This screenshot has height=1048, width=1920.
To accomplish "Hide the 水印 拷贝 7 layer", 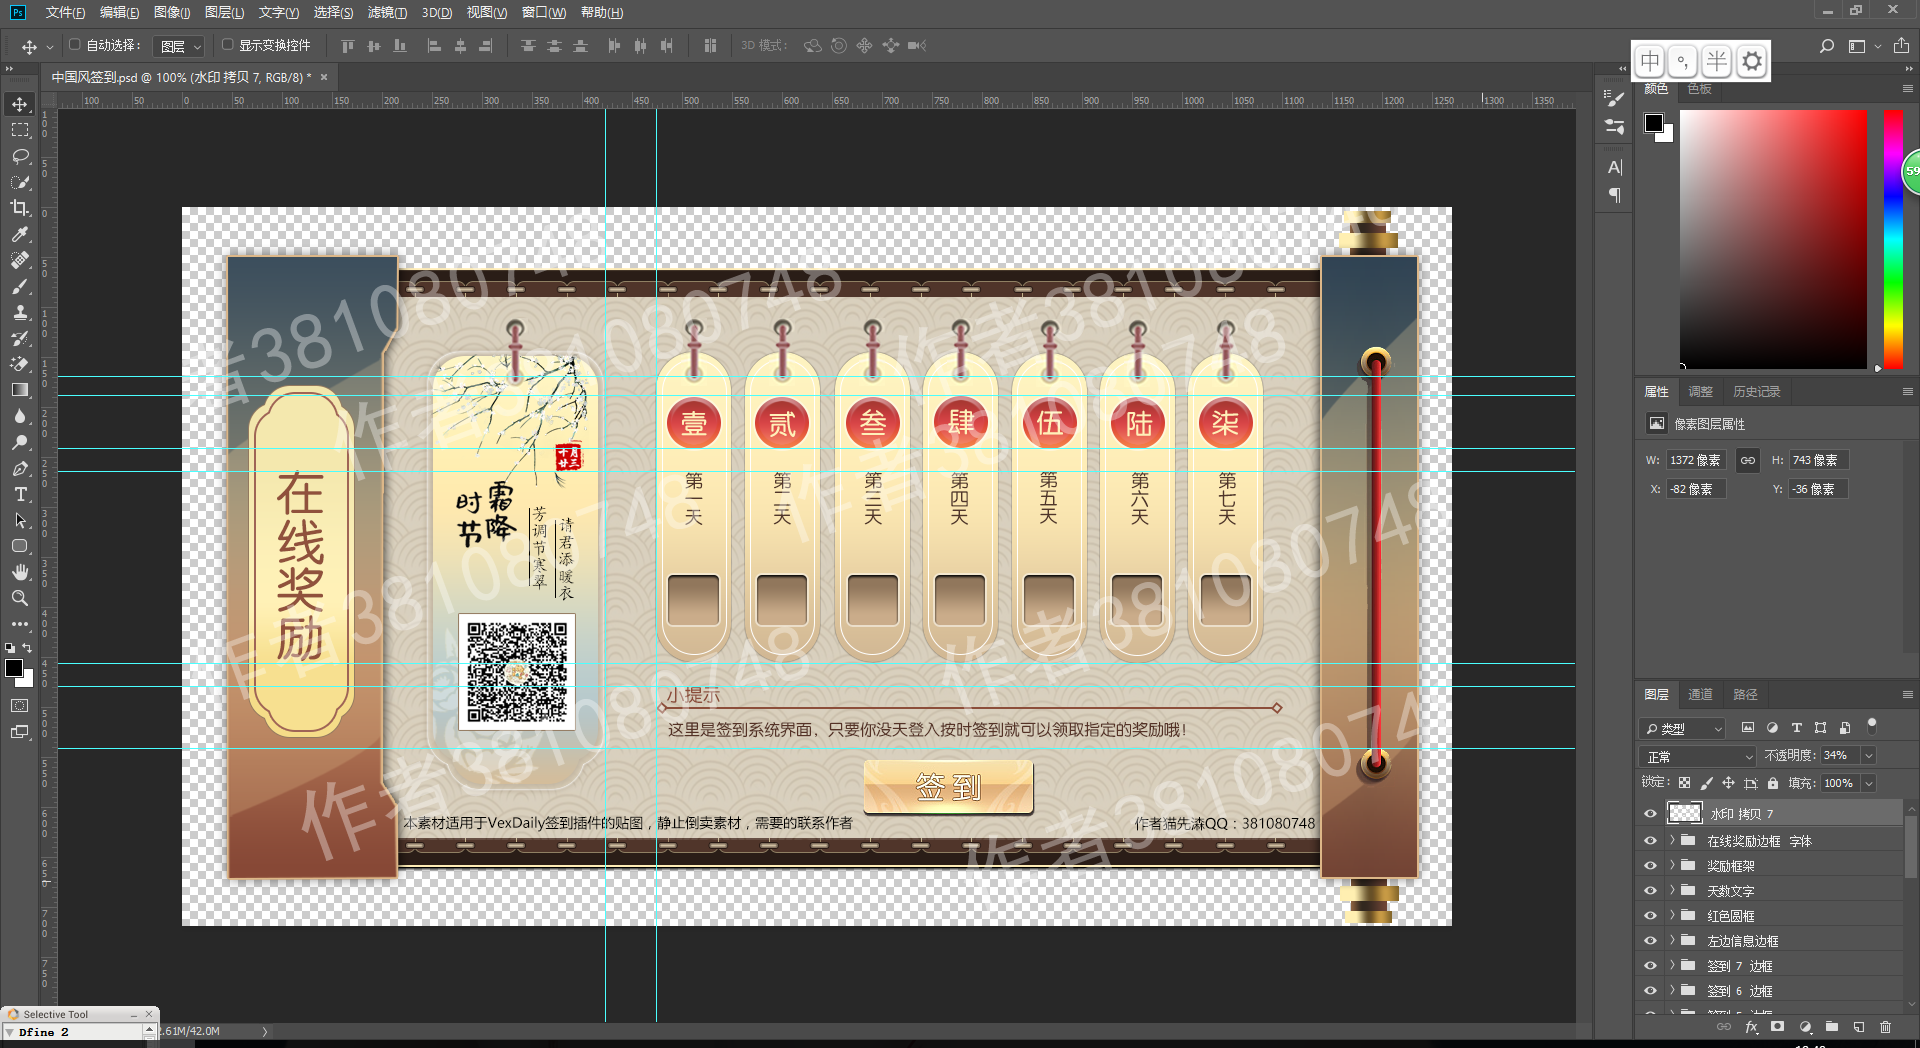I will tap(1650, 814).
